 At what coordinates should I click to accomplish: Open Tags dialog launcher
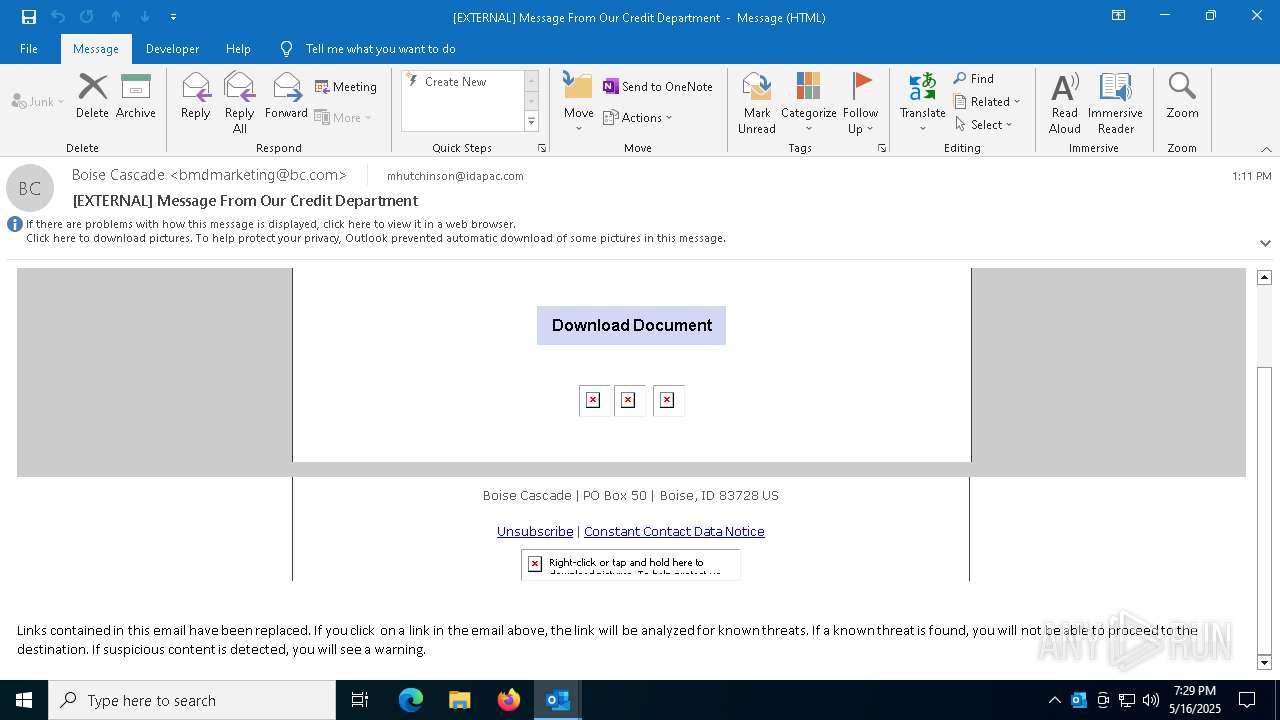(882, 148)
